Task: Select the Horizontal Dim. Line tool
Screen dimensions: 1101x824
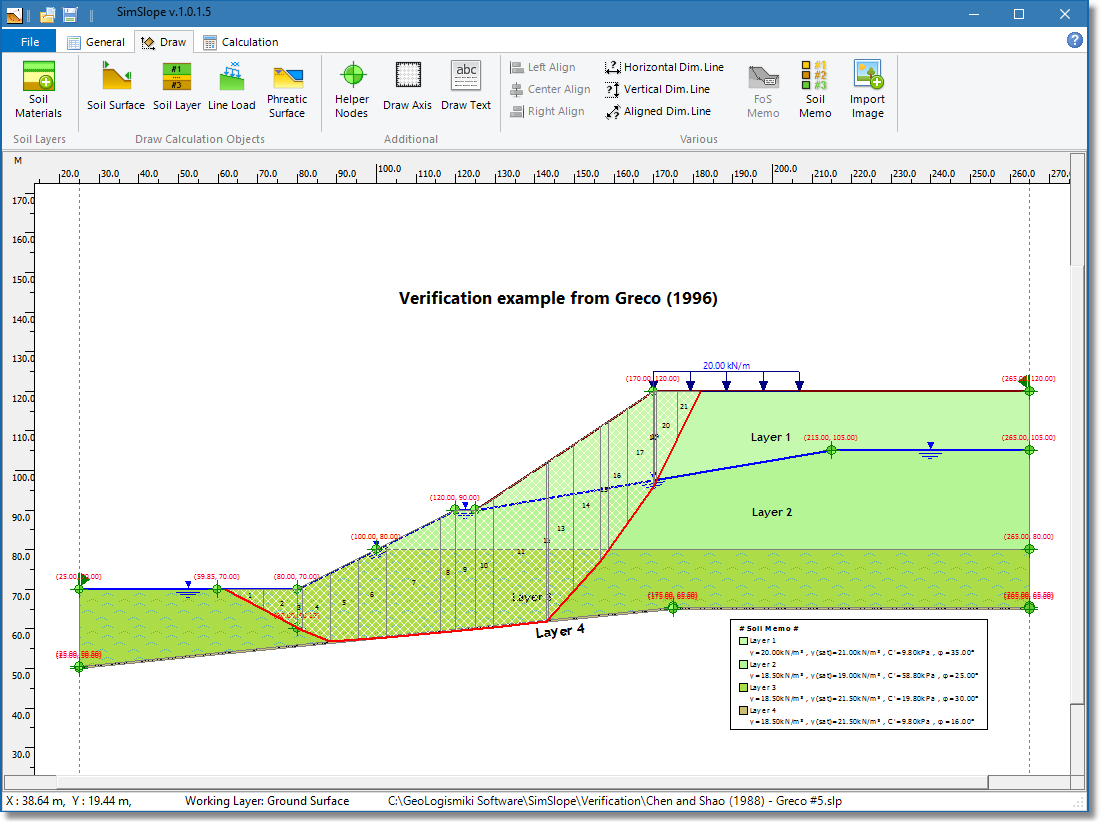Action: tap(665, 67)
